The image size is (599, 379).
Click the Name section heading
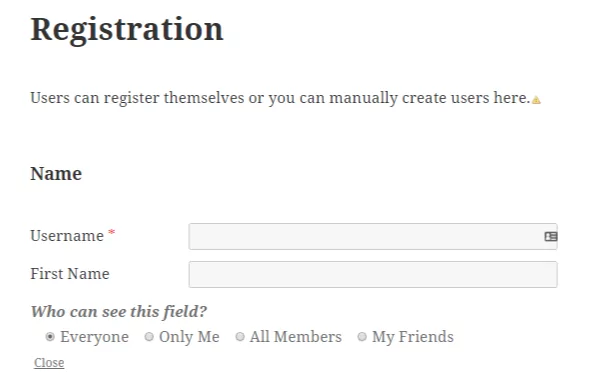pos(56,174)
